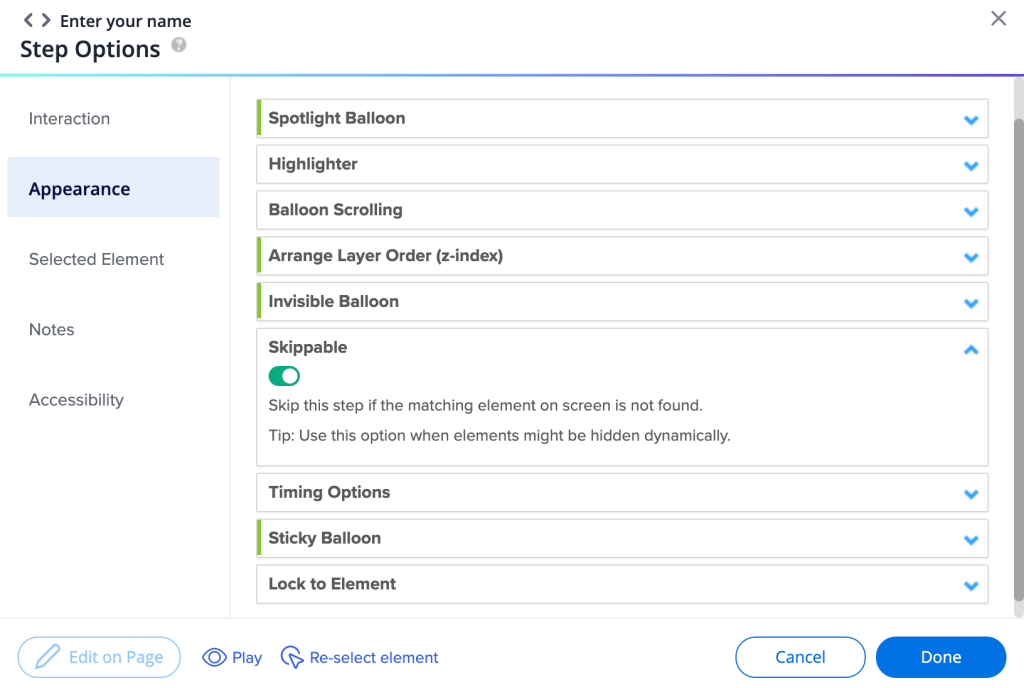
Task: Switch to the Selected Element tab
Action: 96,259
